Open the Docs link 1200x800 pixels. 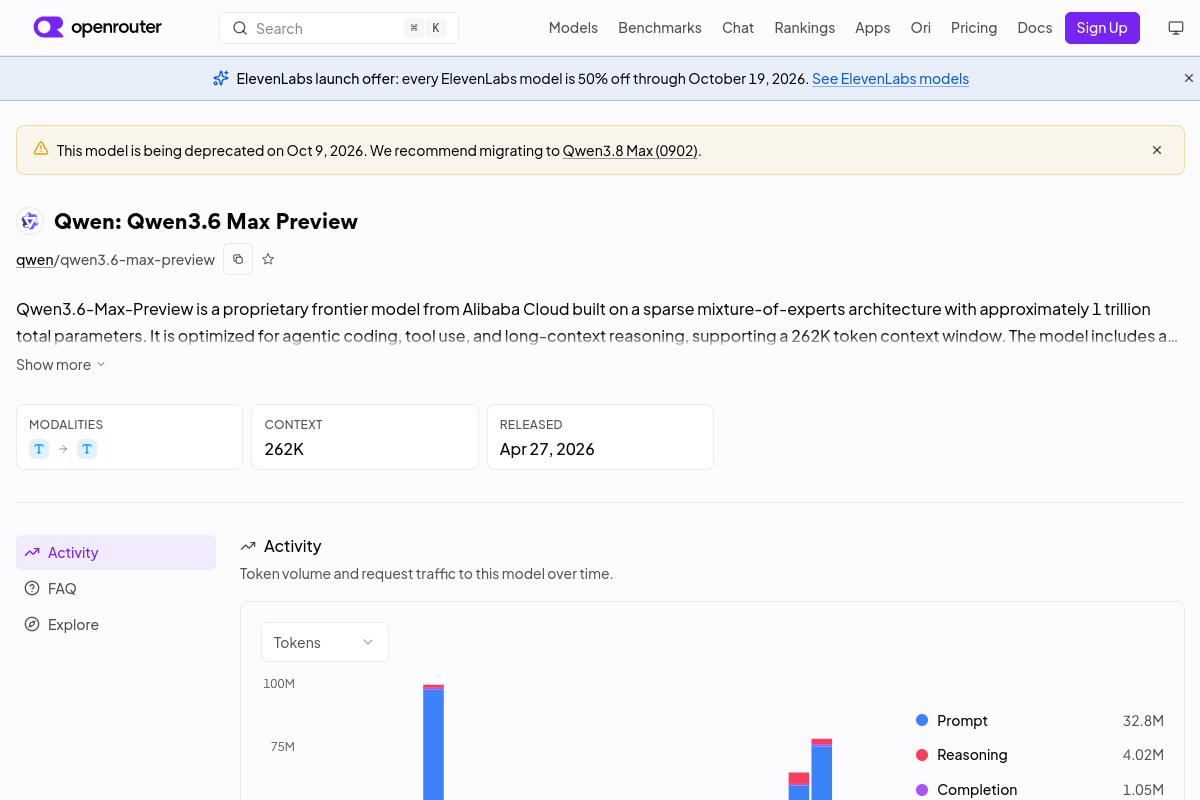(1034, 28)
